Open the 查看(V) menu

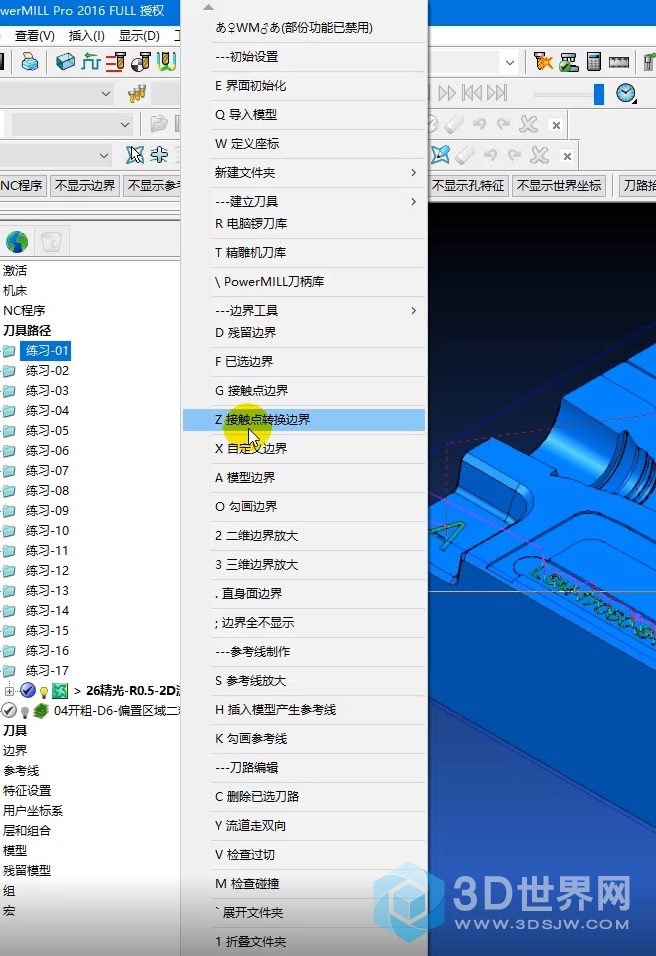(35, 35)
